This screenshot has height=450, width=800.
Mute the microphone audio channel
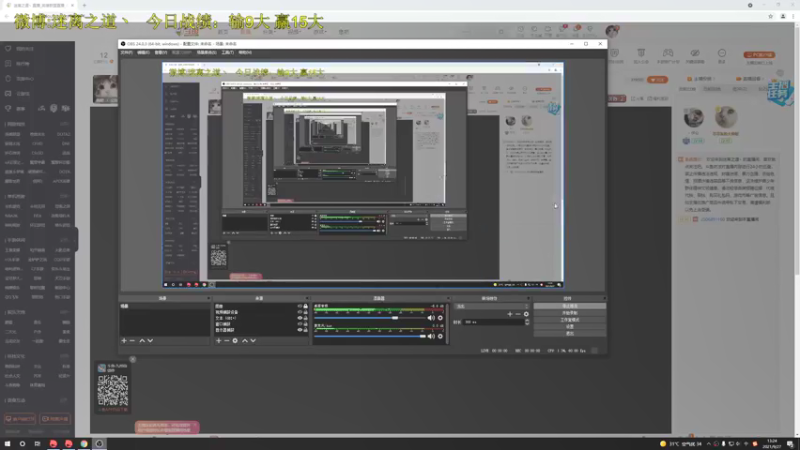tap(431, 336)
